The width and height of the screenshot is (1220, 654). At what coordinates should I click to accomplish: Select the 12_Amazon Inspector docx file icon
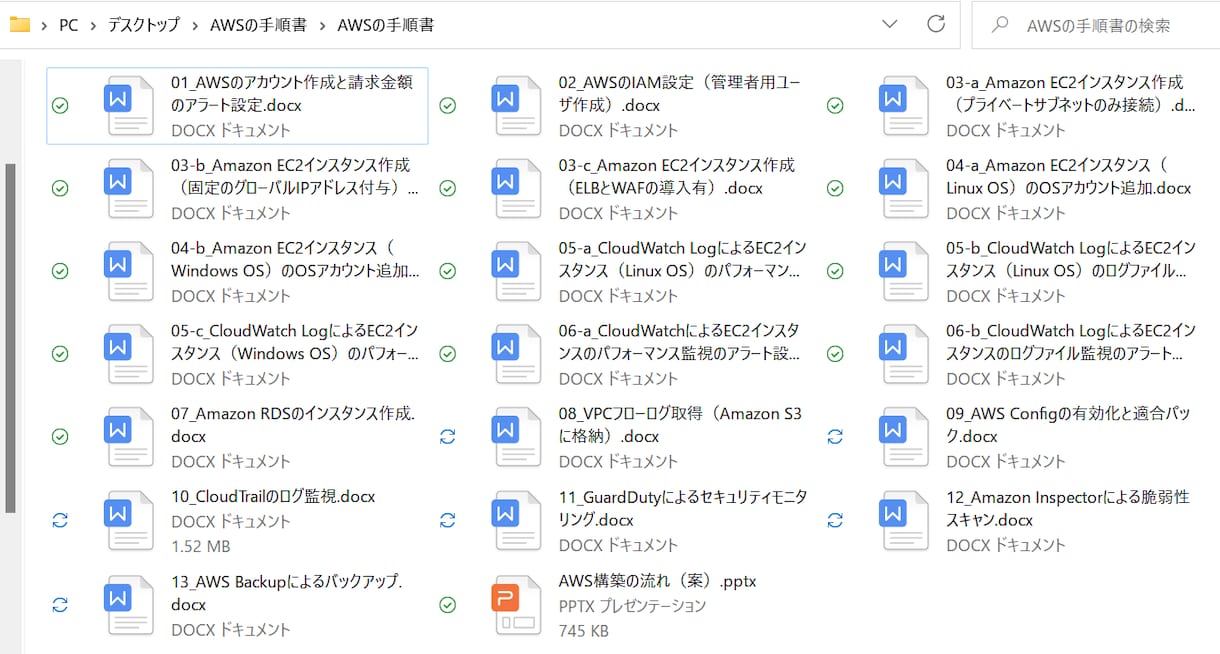click(905, 520)
